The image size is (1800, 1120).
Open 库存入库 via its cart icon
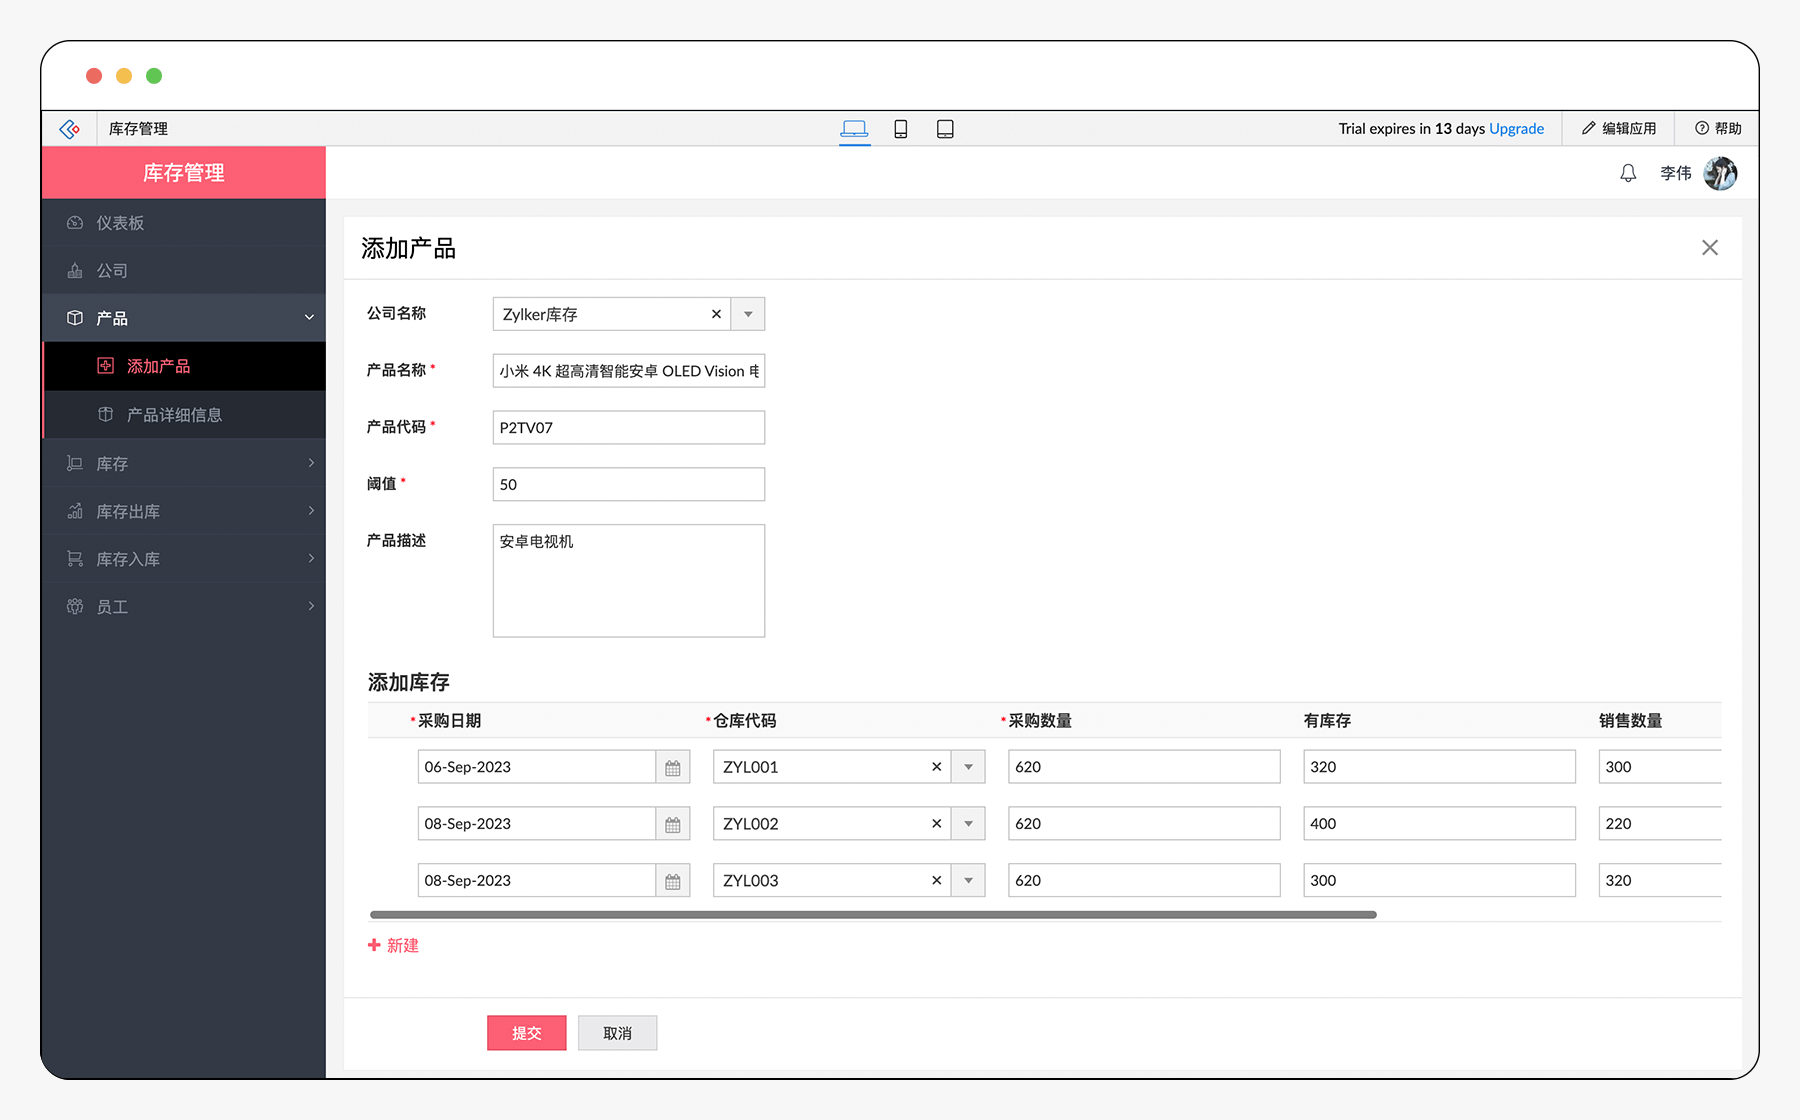75,558
